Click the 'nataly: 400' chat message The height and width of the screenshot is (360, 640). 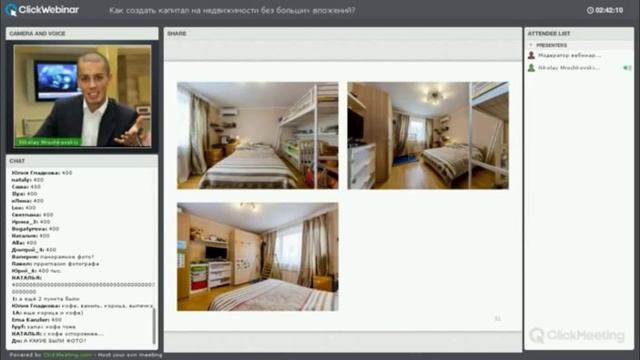[x=27, y=180]
